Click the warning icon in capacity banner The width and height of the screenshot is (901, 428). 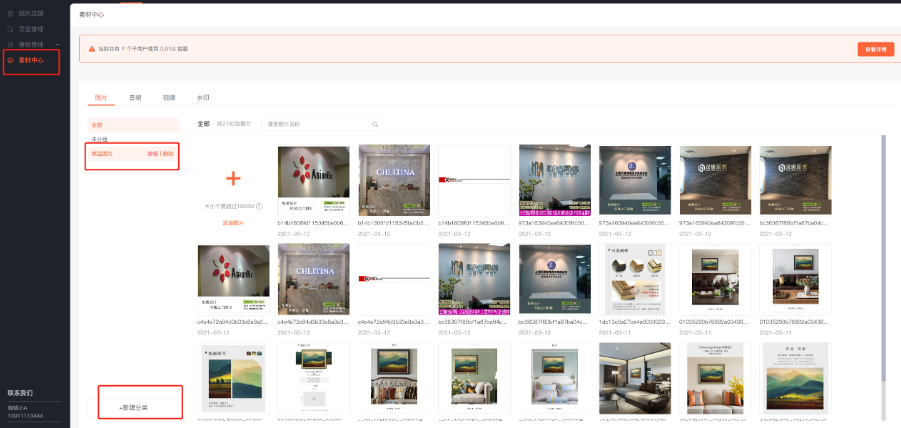coord(92,48)
